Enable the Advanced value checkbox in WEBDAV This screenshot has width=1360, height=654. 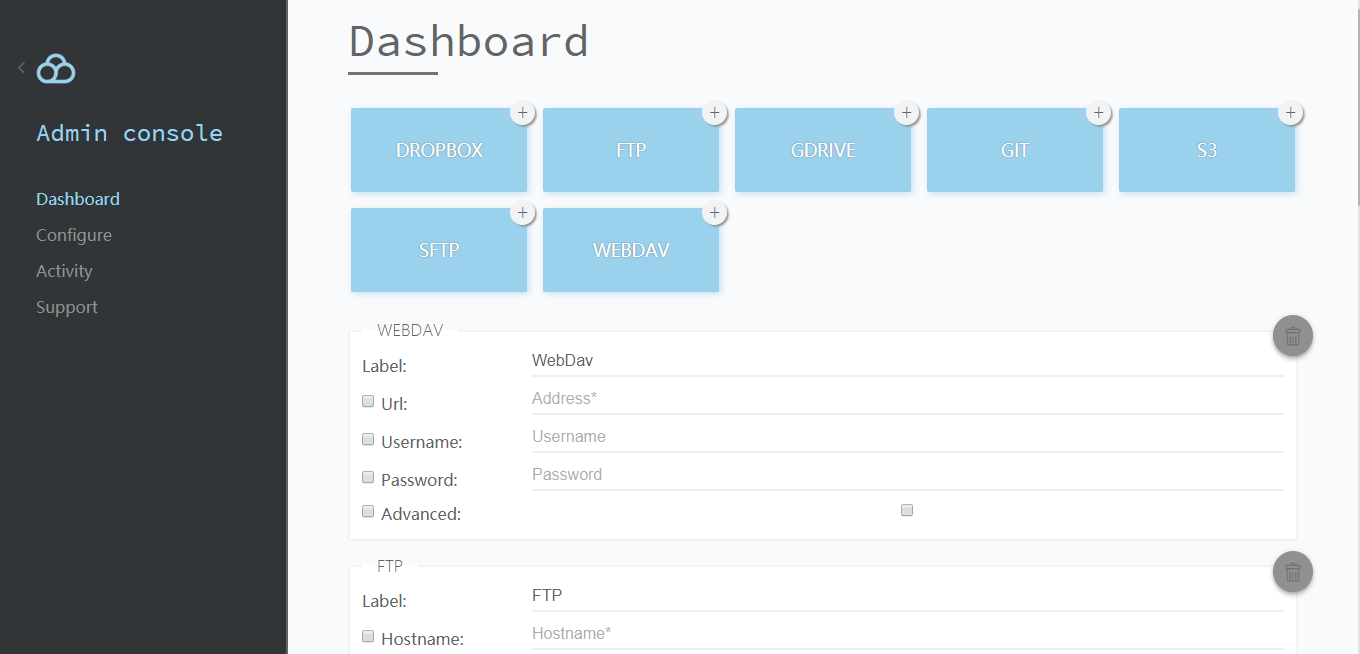click(x=907, y=510)
